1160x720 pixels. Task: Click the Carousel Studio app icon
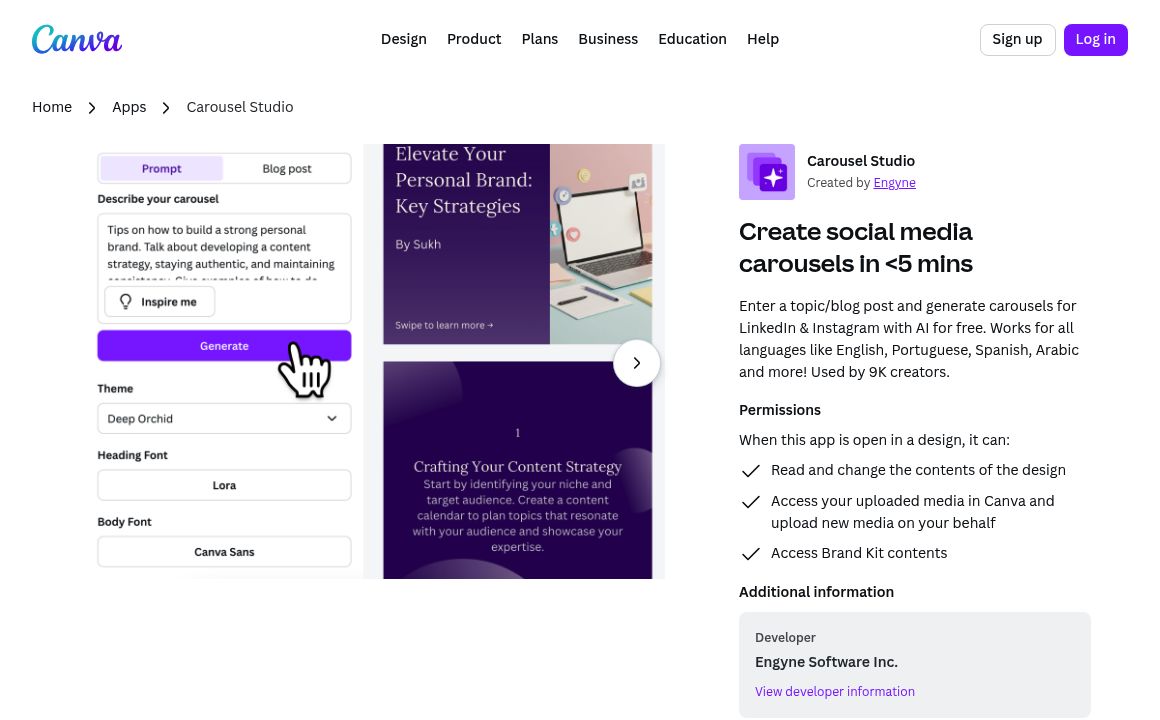[x=766, y=172]
